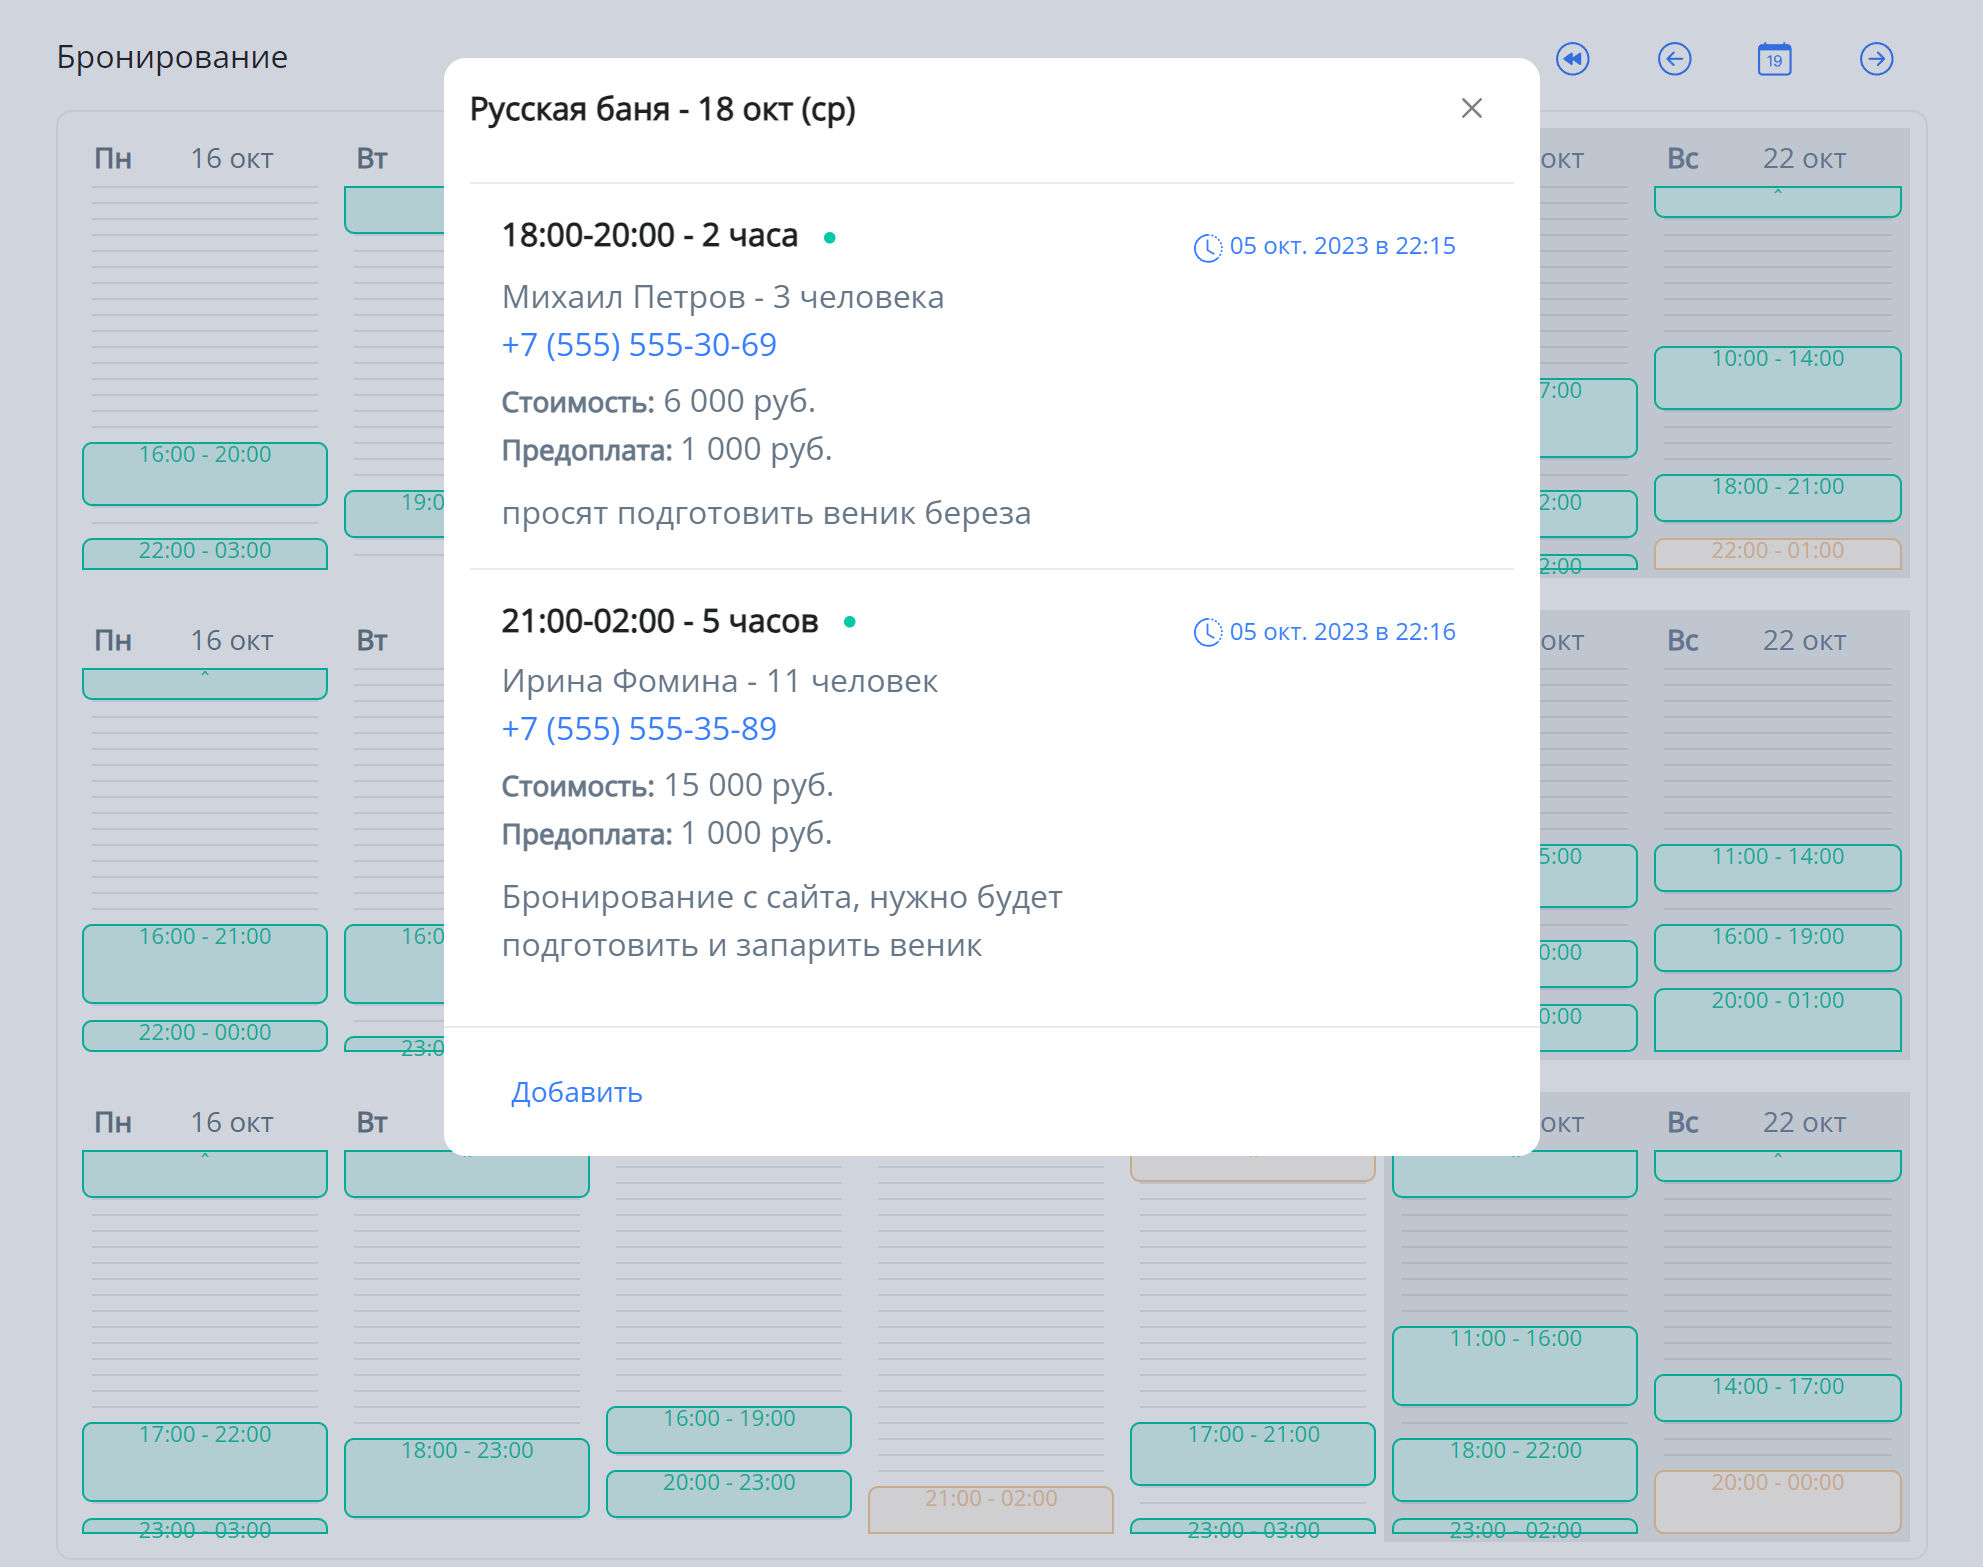Open the 22:00 - 00:00 Monday booking slot
This screenshot has width=1983, height=1567.
205,1036
